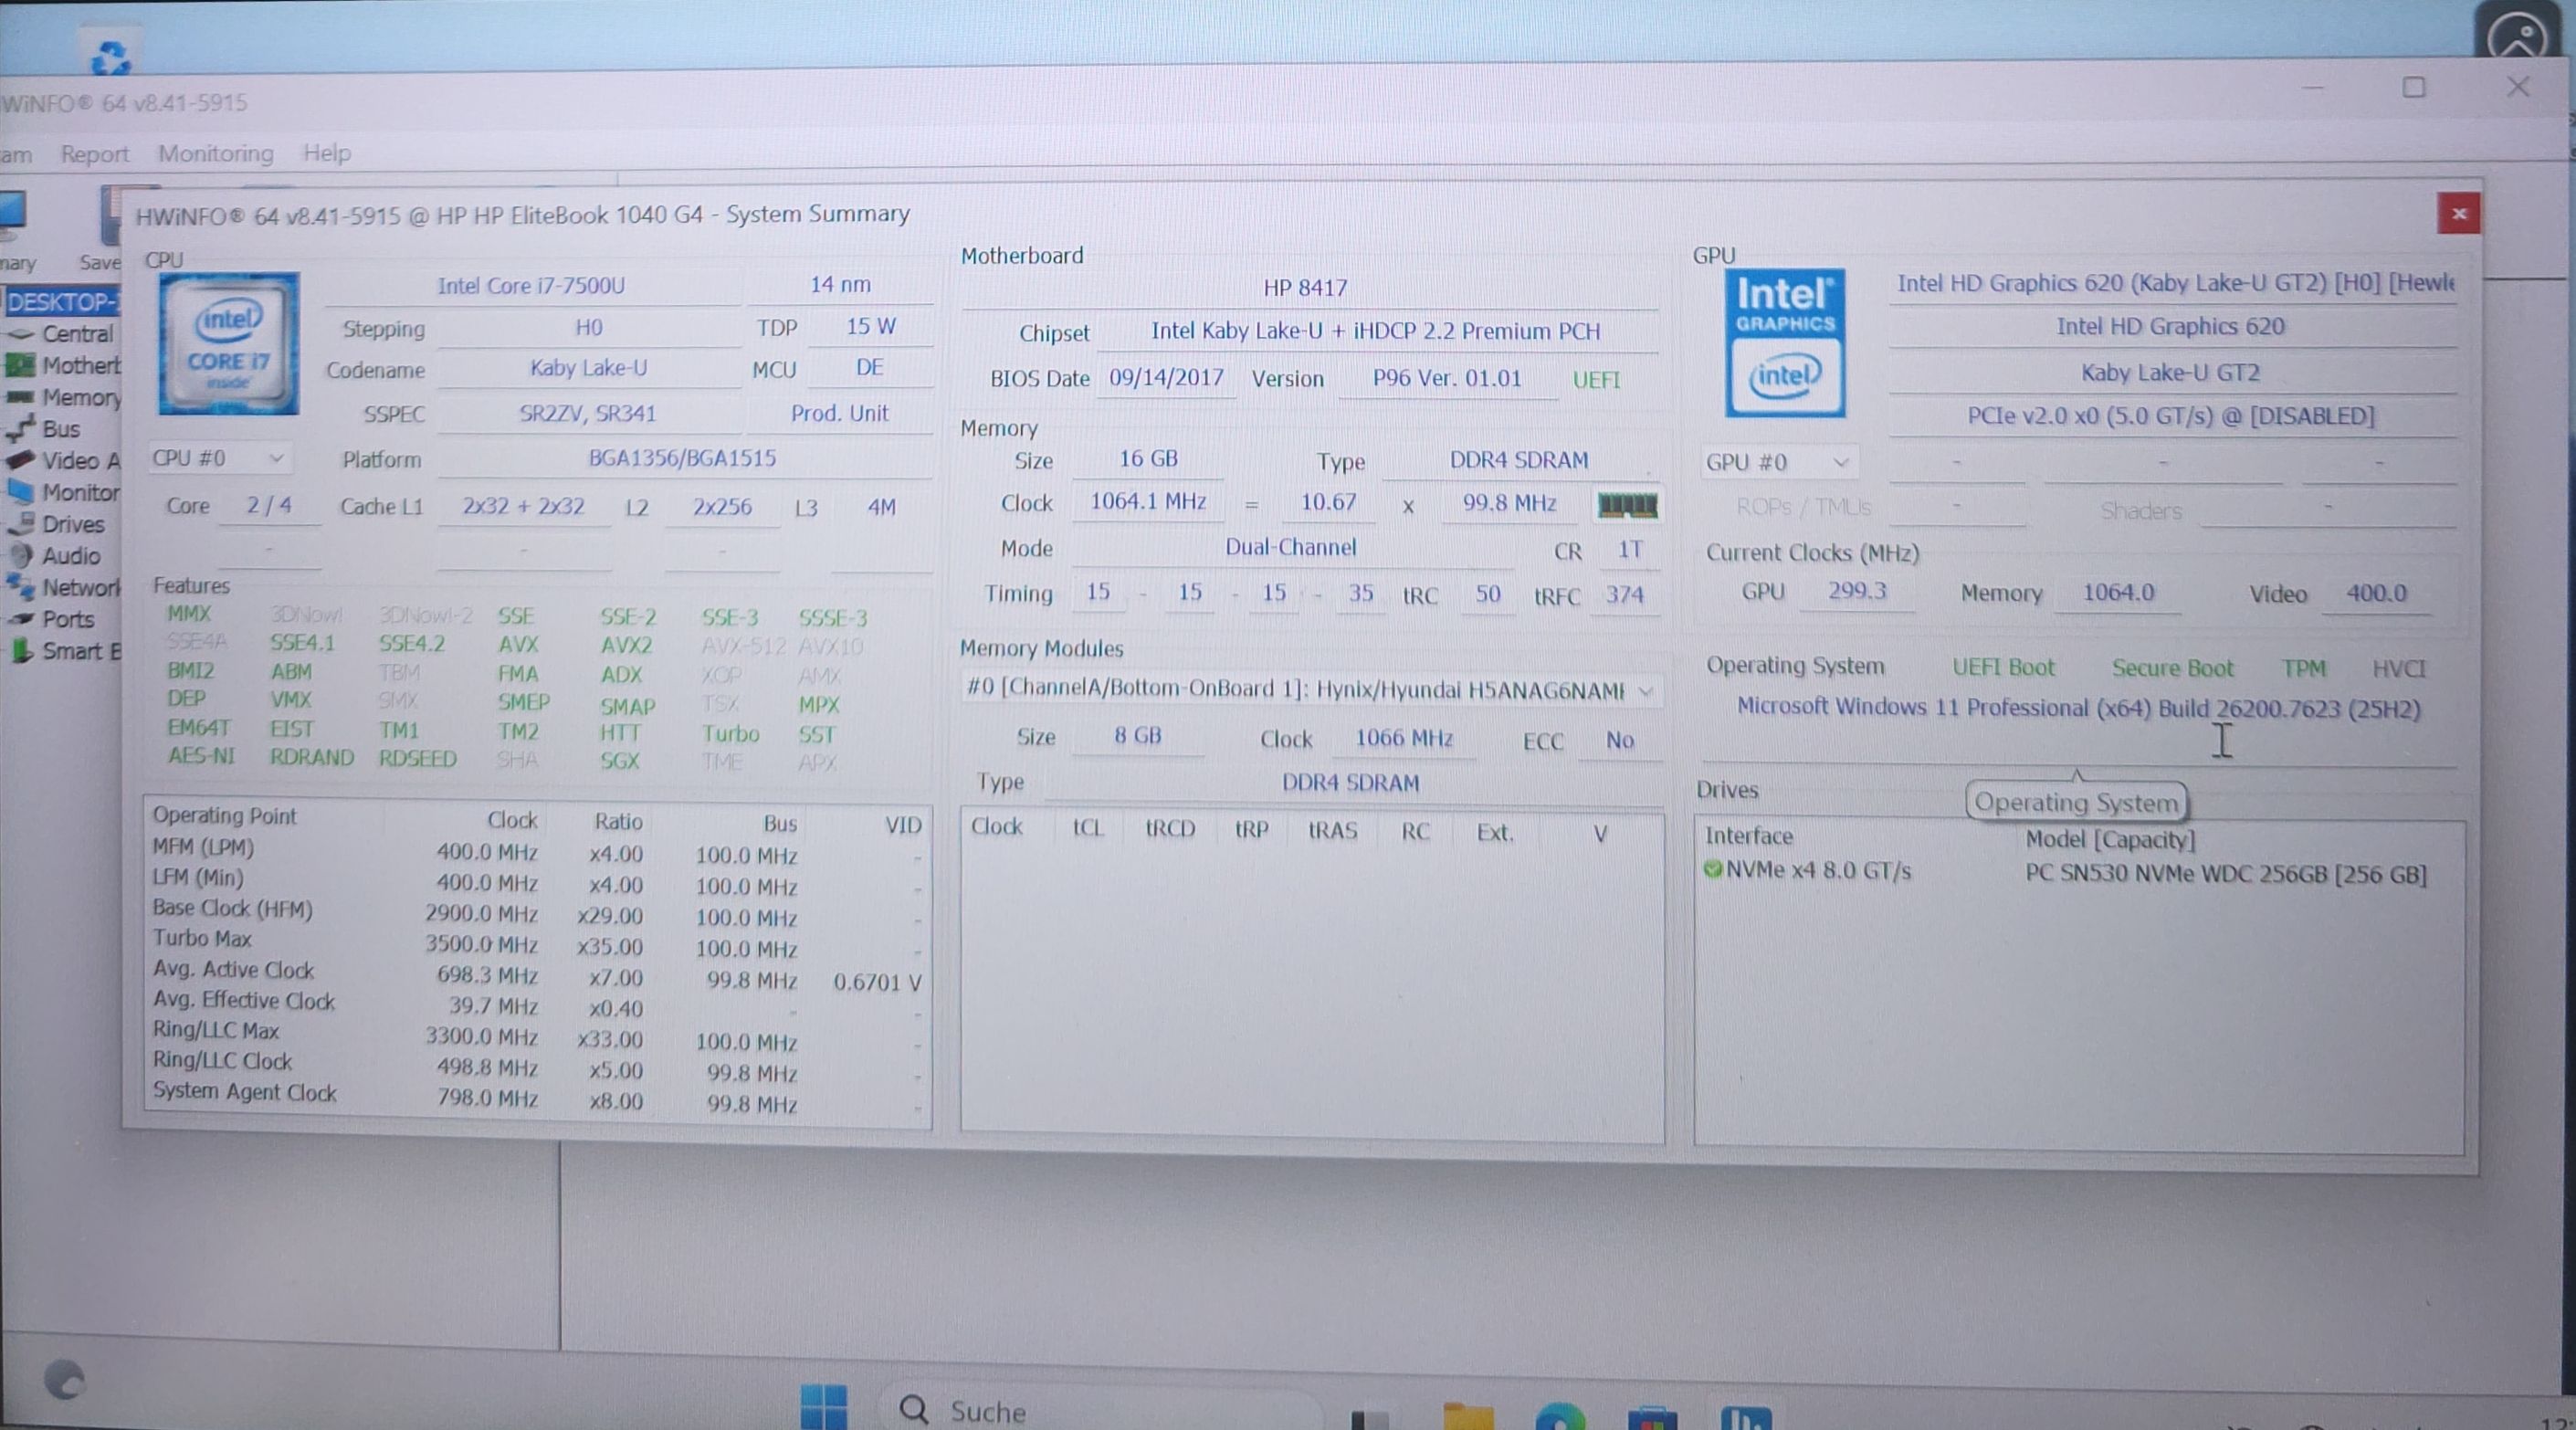Click the memory mode value Dual-Channel
This screenshot has height=1430, width=2576.
coord(1291,547)
